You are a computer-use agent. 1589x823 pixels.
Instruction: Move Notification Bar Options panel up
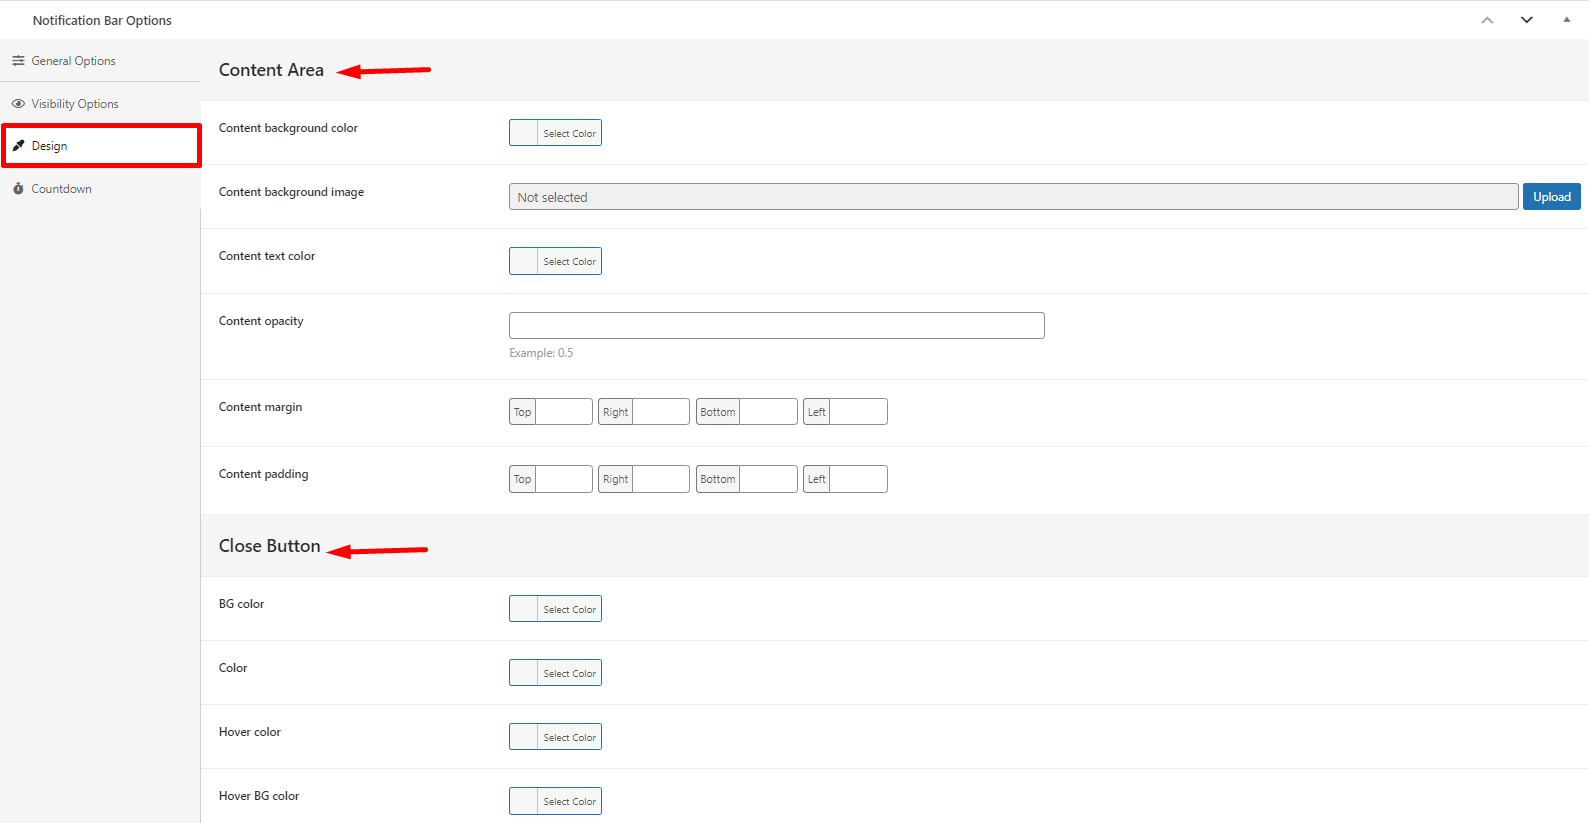point(1487,20)
